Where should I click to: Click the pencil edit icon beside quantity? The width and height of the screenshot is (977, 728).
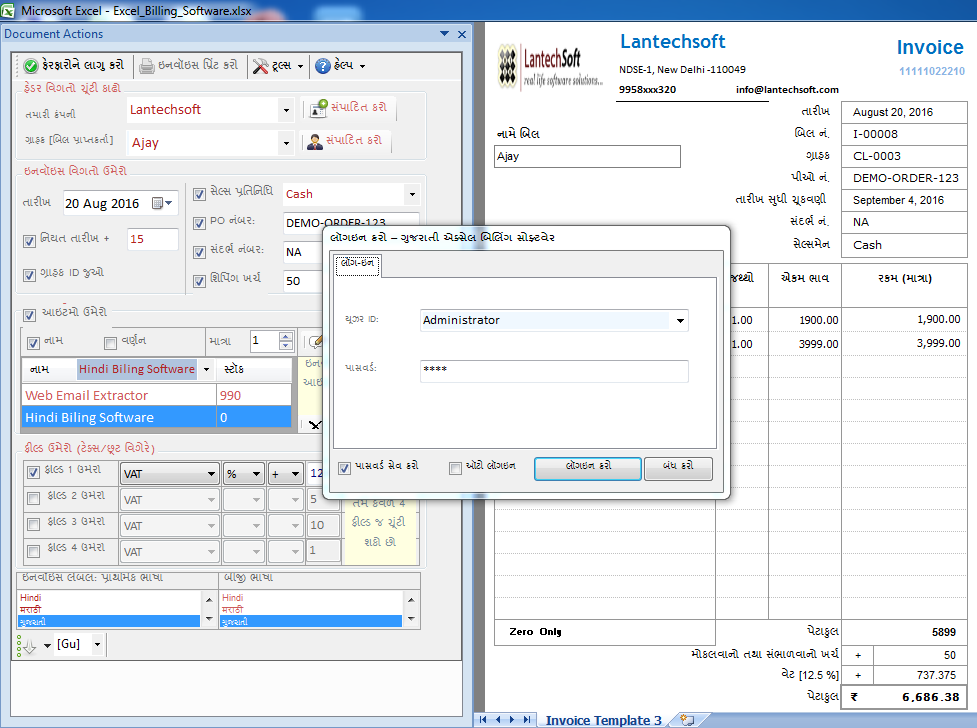(317, 341)
